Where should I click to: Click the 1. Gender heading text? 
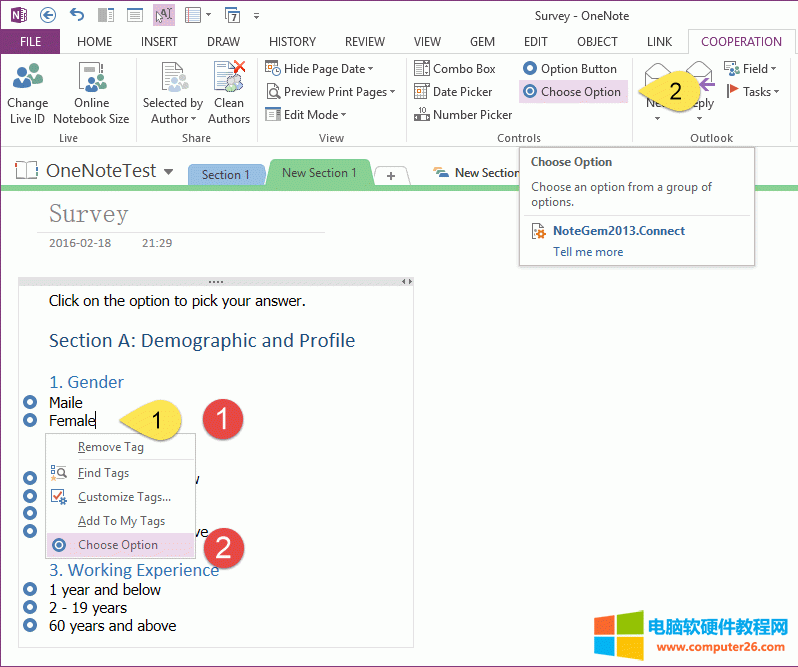click(86, 382)
